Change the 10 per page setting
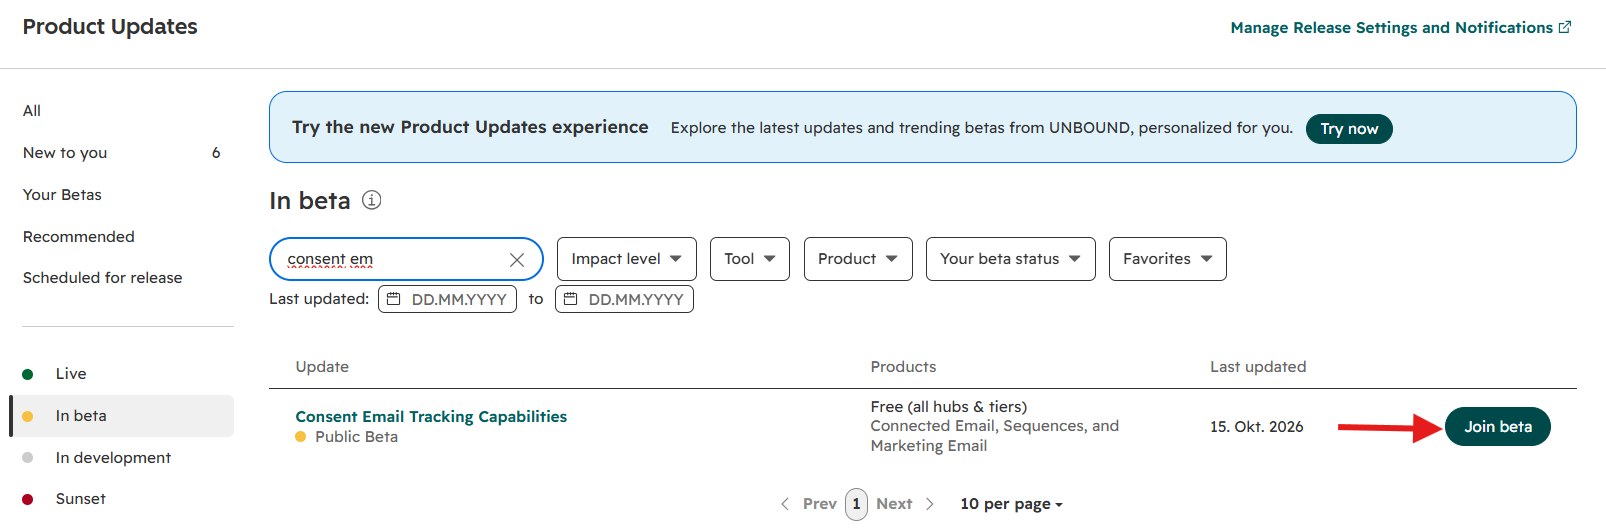Screen dimensions: 1606x532 tap(1011, 504)
